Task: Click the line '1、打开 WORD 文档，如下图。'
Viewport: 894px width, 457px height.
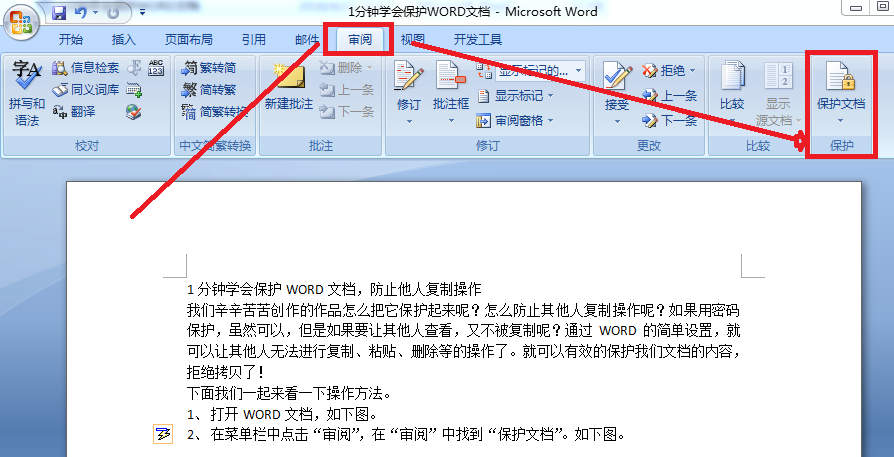Action: pyautogui.click(x=281, y=413)
